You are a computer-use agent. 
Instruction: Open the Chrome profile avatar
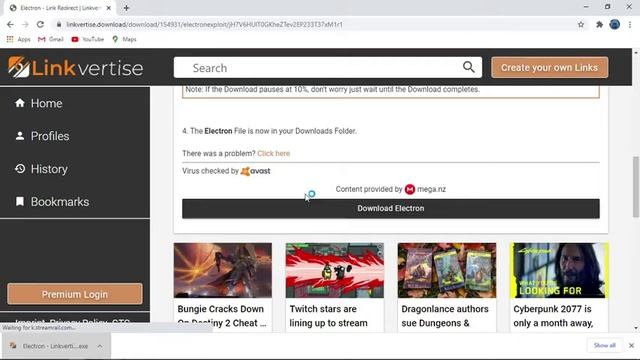pyautogui.click(x=615, y=24)
